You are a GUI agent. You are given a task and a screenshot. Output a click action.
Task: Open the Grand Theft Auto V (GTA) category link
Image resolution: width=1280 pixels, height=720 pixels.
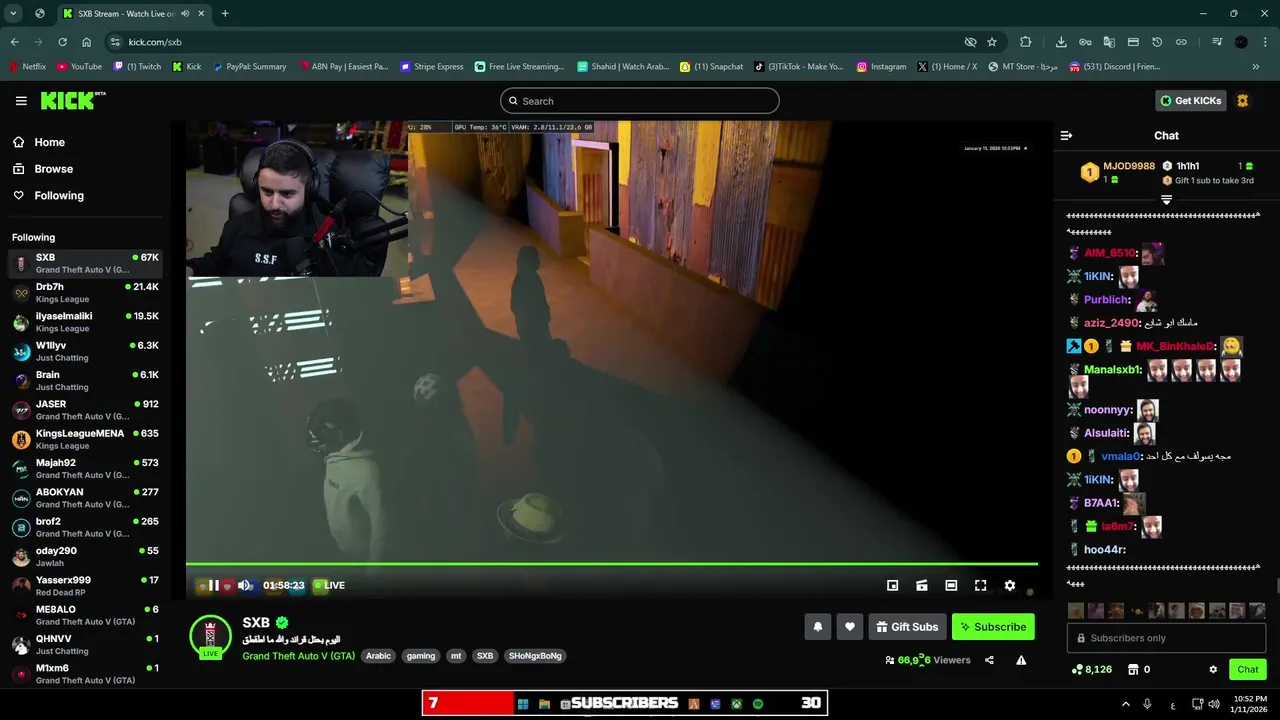(298, 656)
